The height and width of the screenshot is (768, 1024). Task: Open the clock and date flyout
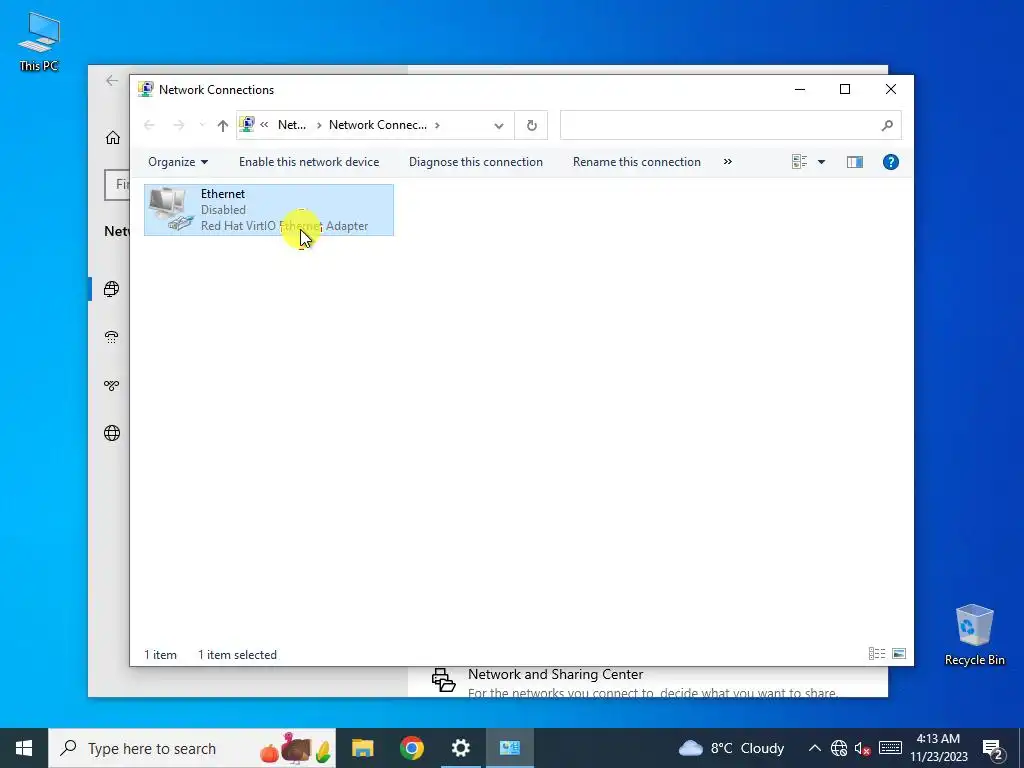938,748
